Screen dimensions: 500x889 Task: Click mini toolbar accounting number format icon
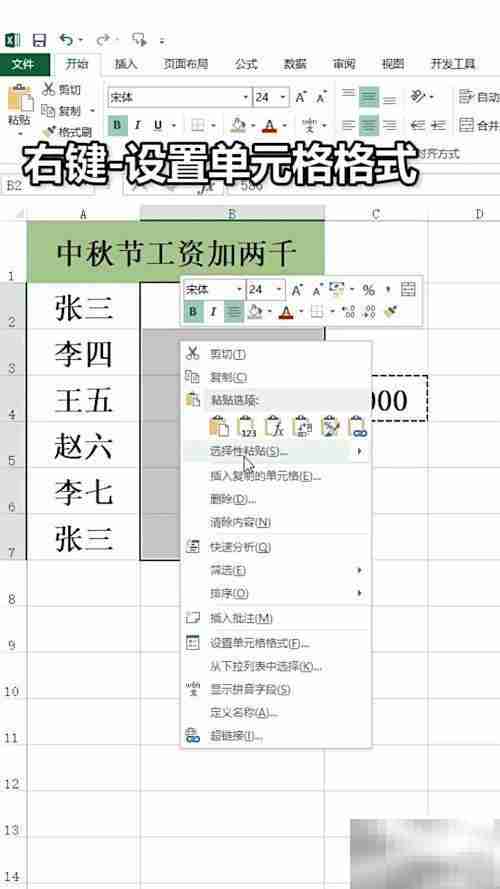click(337, 290)
